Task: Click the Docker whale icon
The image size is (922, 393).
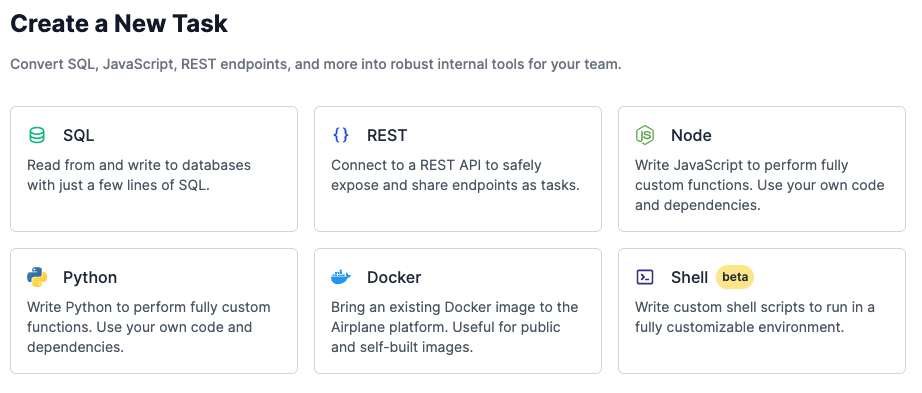Action: point(340,277)
